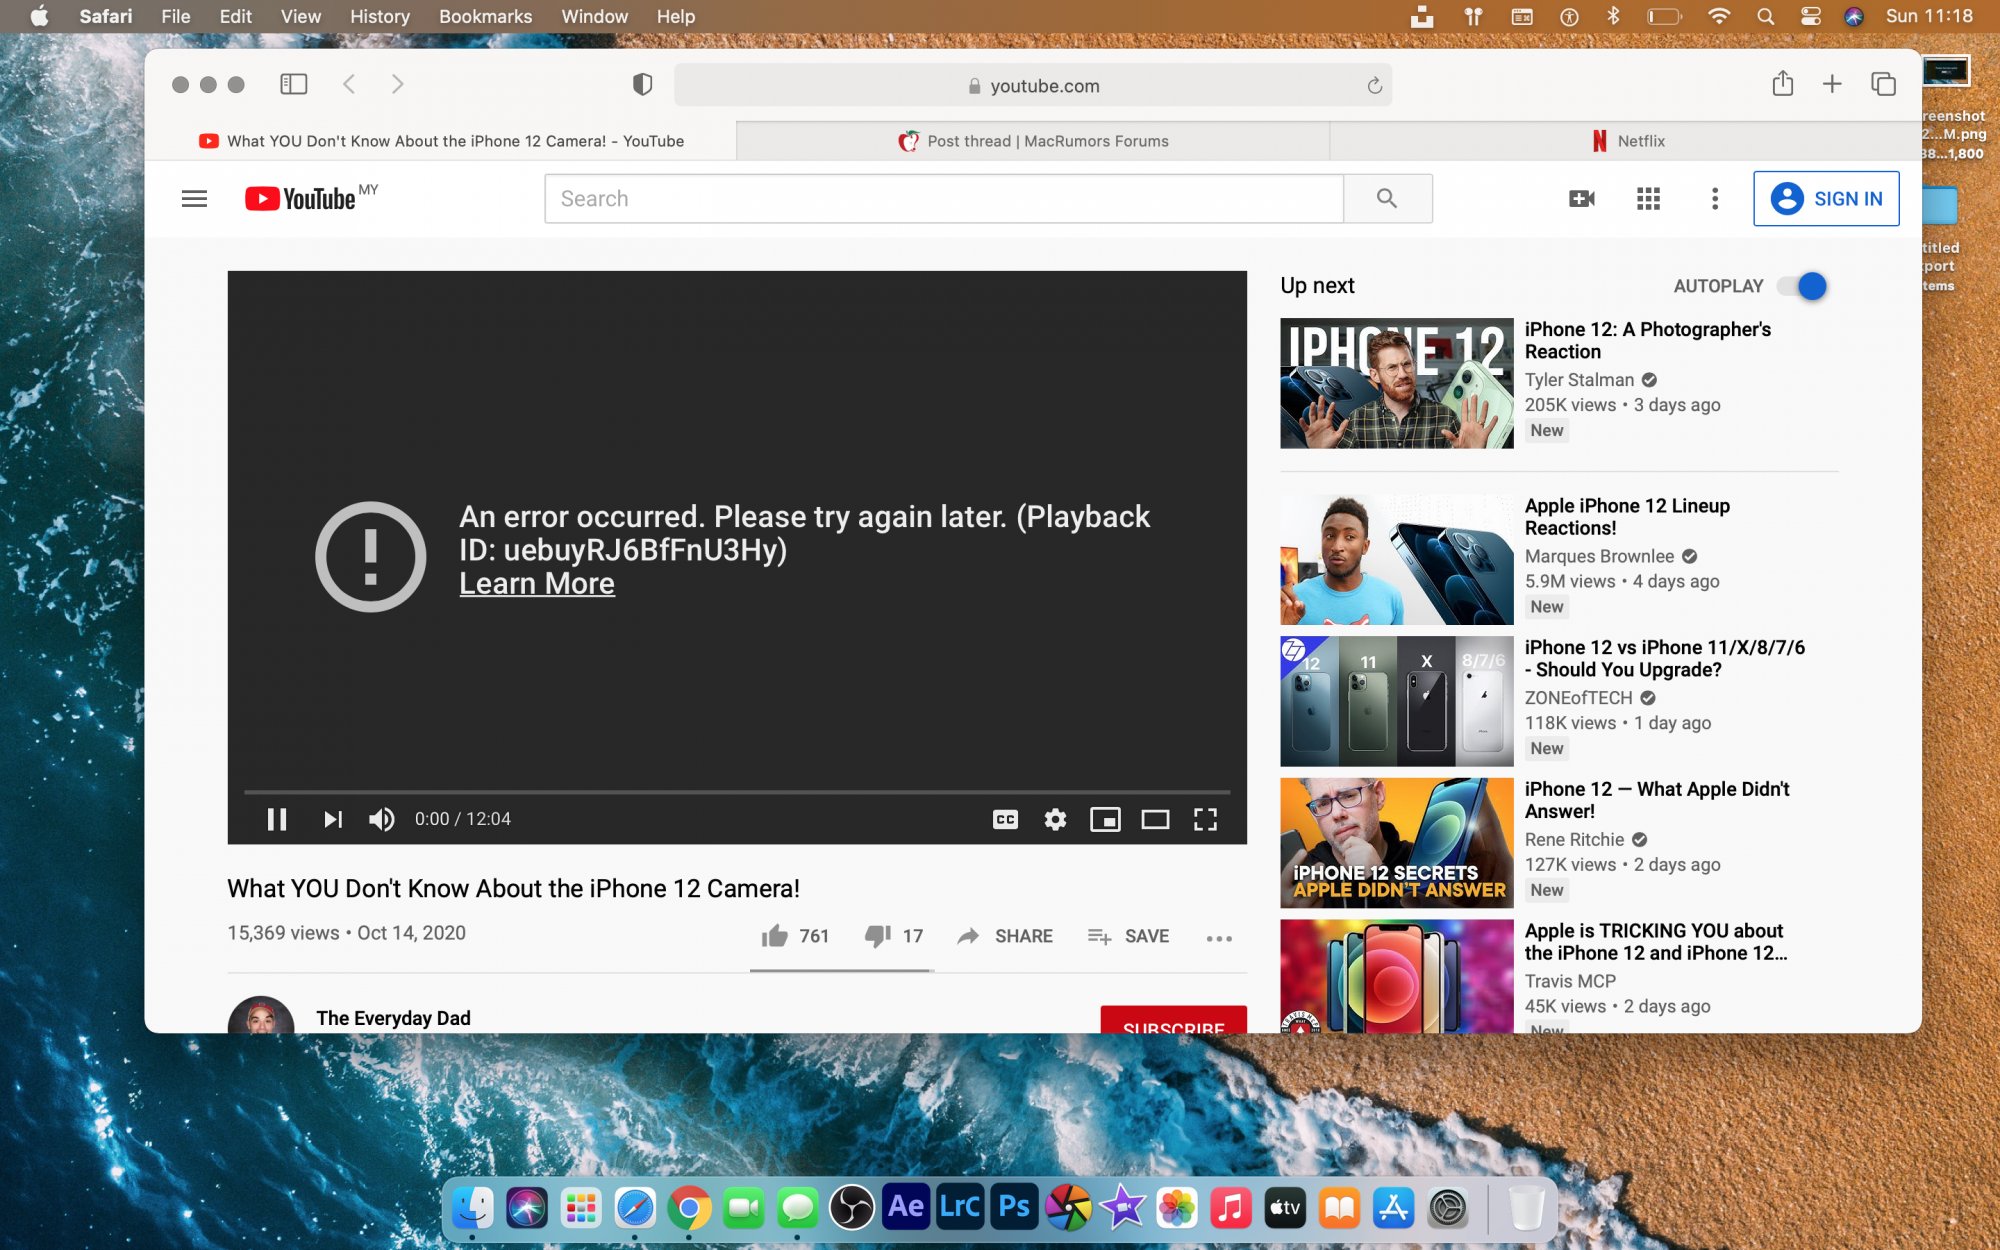The image size is (2000, 1250).
Task: Mute the video volume
Action: [381, 819]
